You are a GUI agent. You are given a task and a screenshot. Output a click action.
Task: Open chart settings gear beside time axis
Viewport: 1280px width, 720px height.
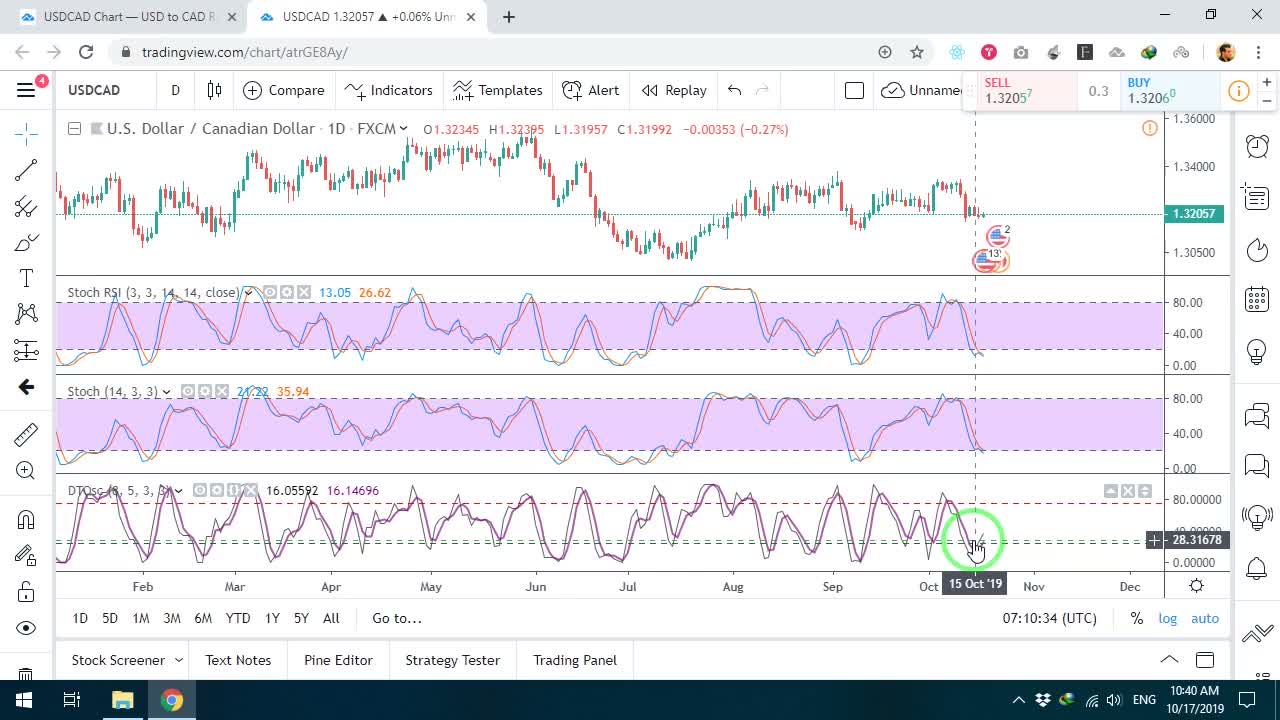pyautogui.click(x=1196, y=586)
